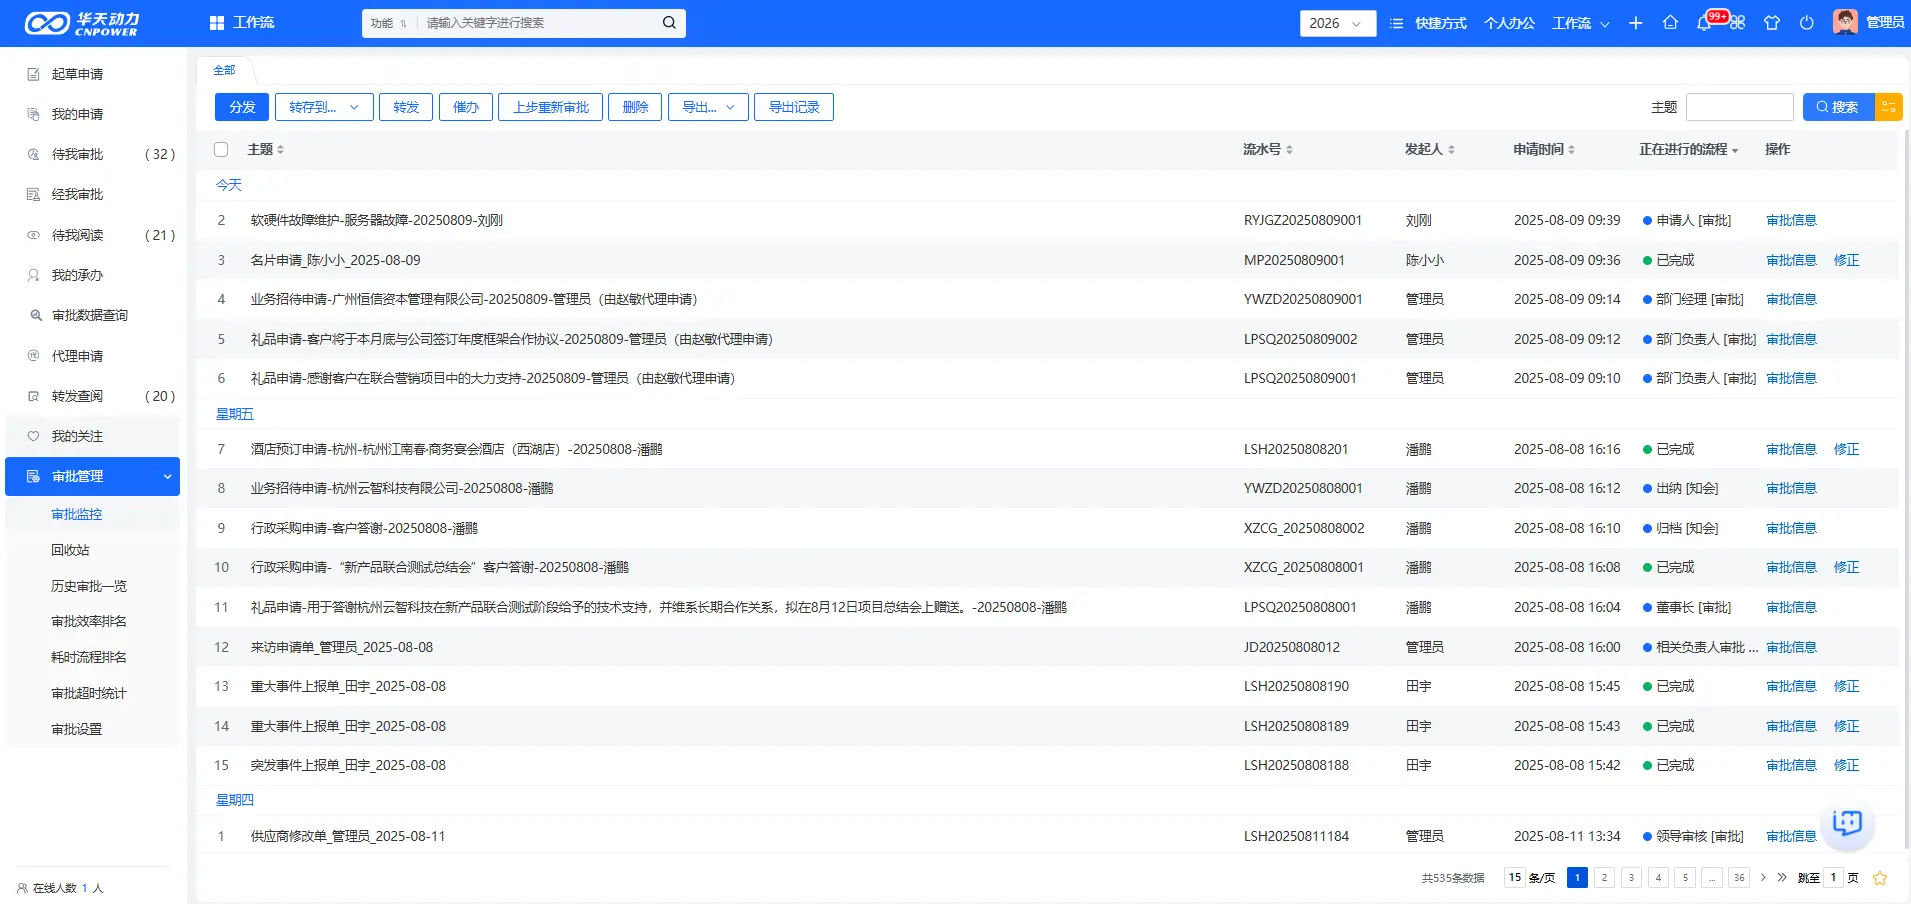Click 修正 for 酒店预订申请 row
The height and width of the screenshot is (904, 1911).
point(1846,449)
